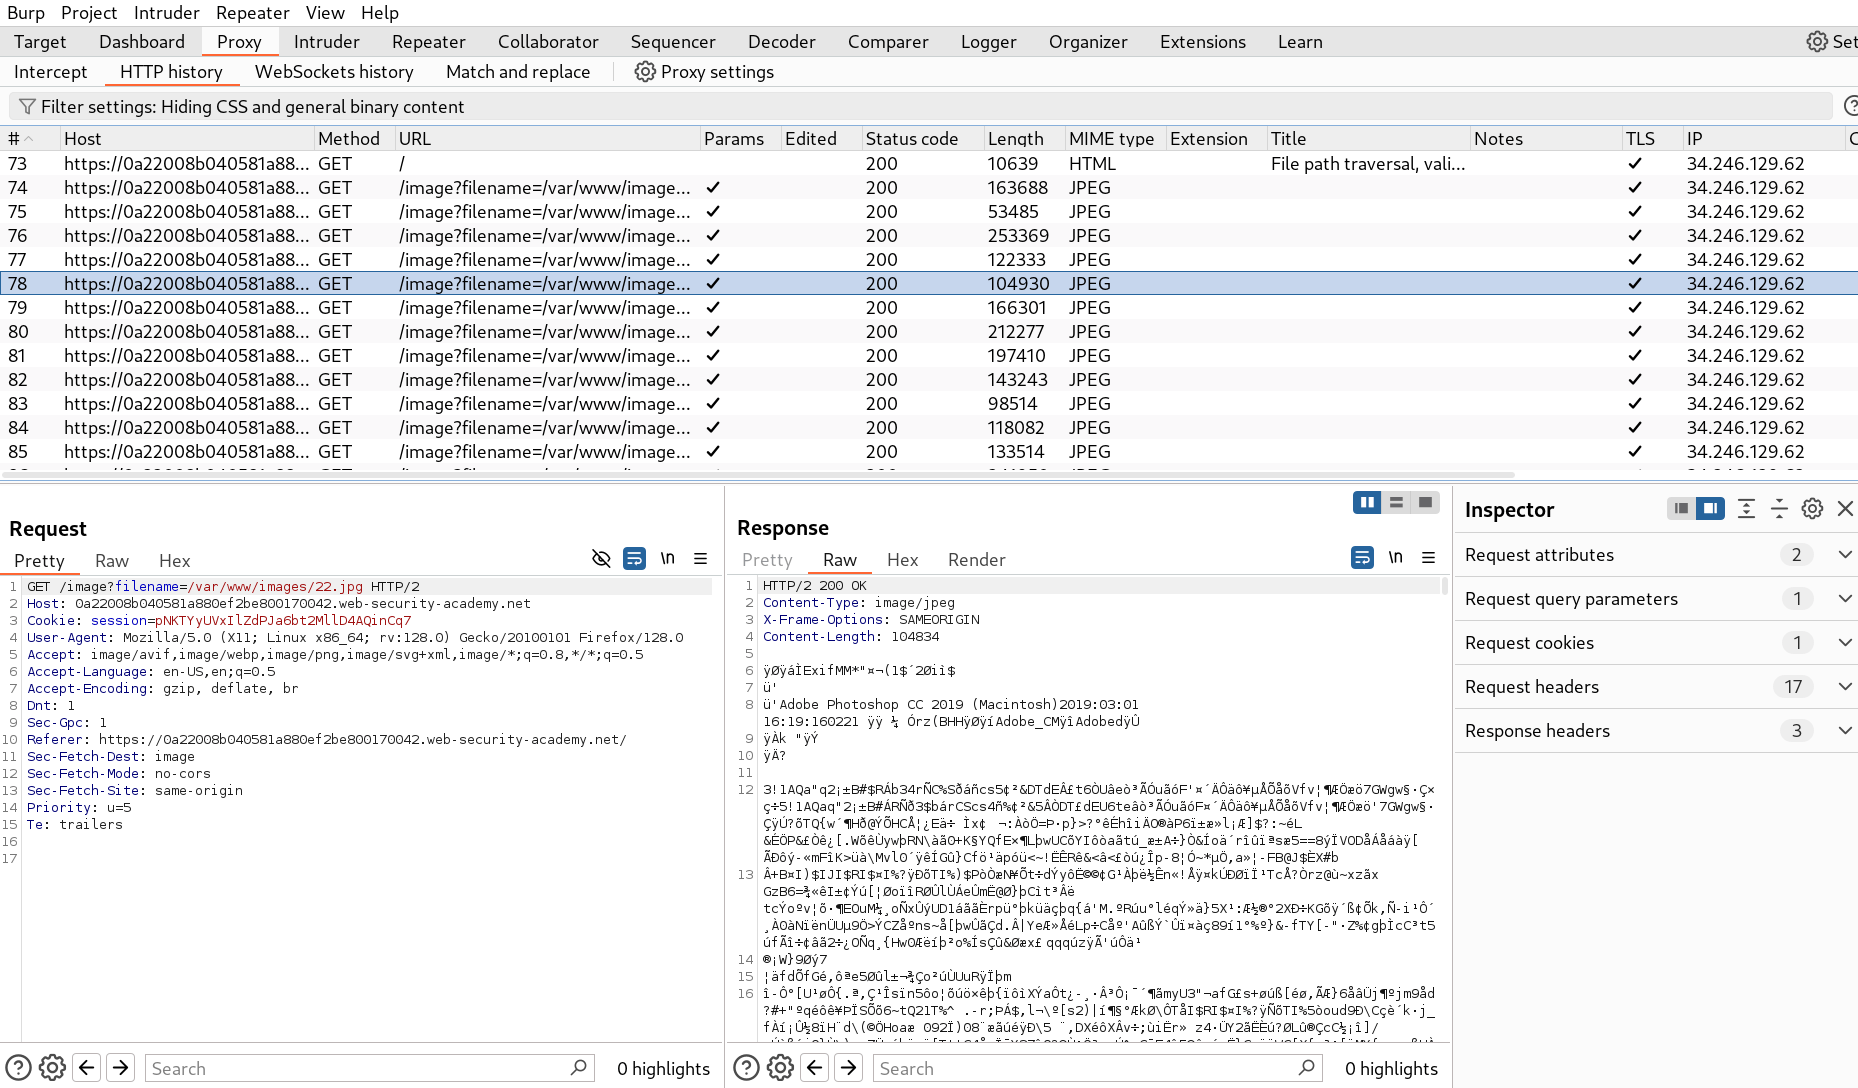Toggle word wrap in the Response panel

click(x=1362, y=558)
